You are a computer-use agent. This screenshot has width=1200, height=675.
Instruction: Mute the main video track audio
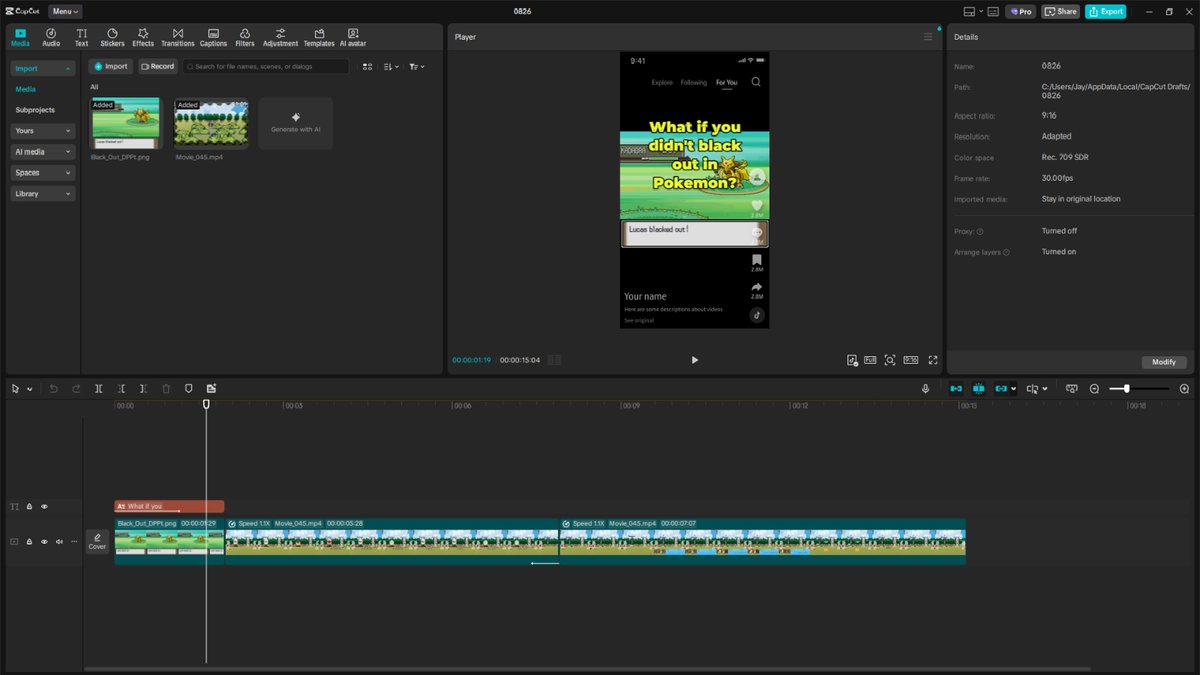point(59,541)
